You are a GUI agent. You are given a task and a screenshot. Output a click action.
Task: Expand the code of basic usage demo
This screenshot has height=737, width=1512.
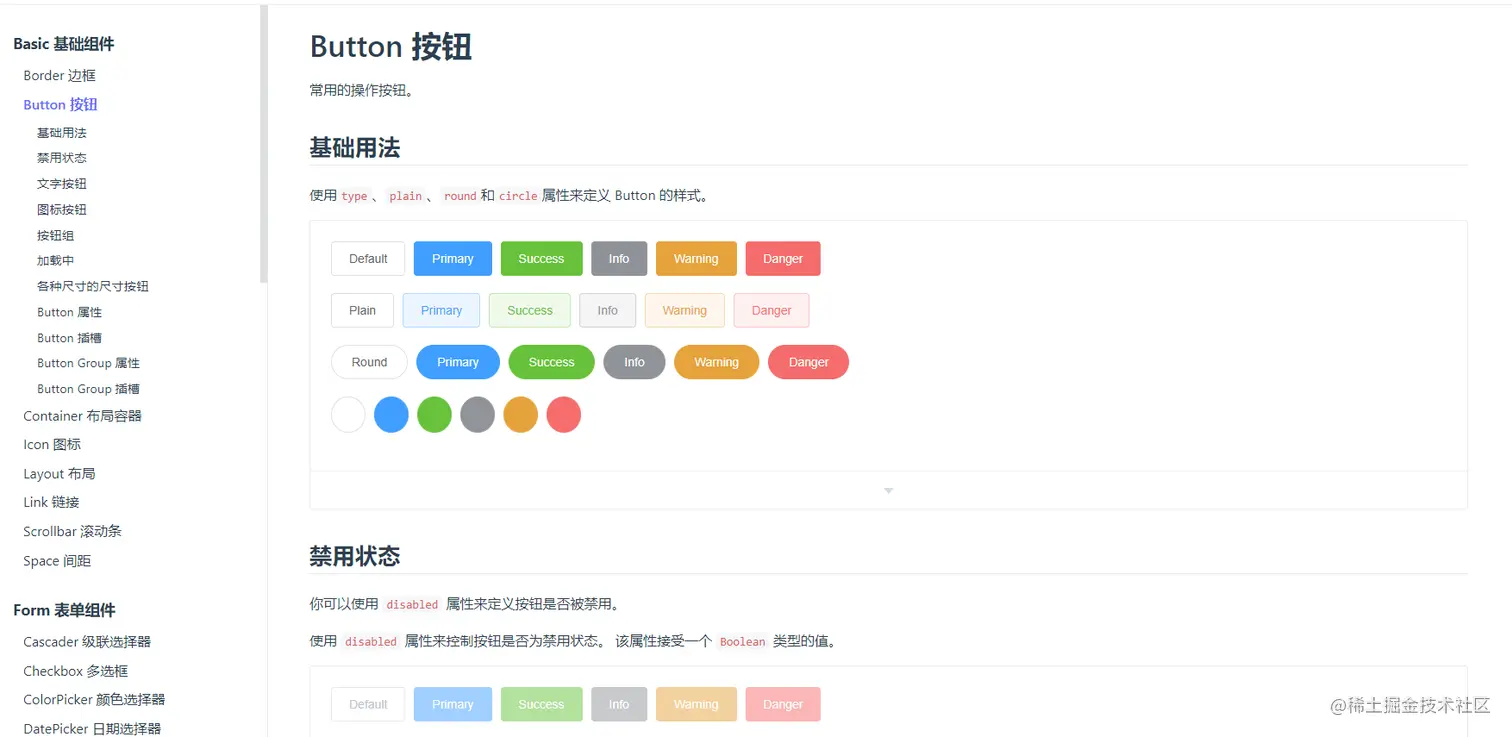888,491
